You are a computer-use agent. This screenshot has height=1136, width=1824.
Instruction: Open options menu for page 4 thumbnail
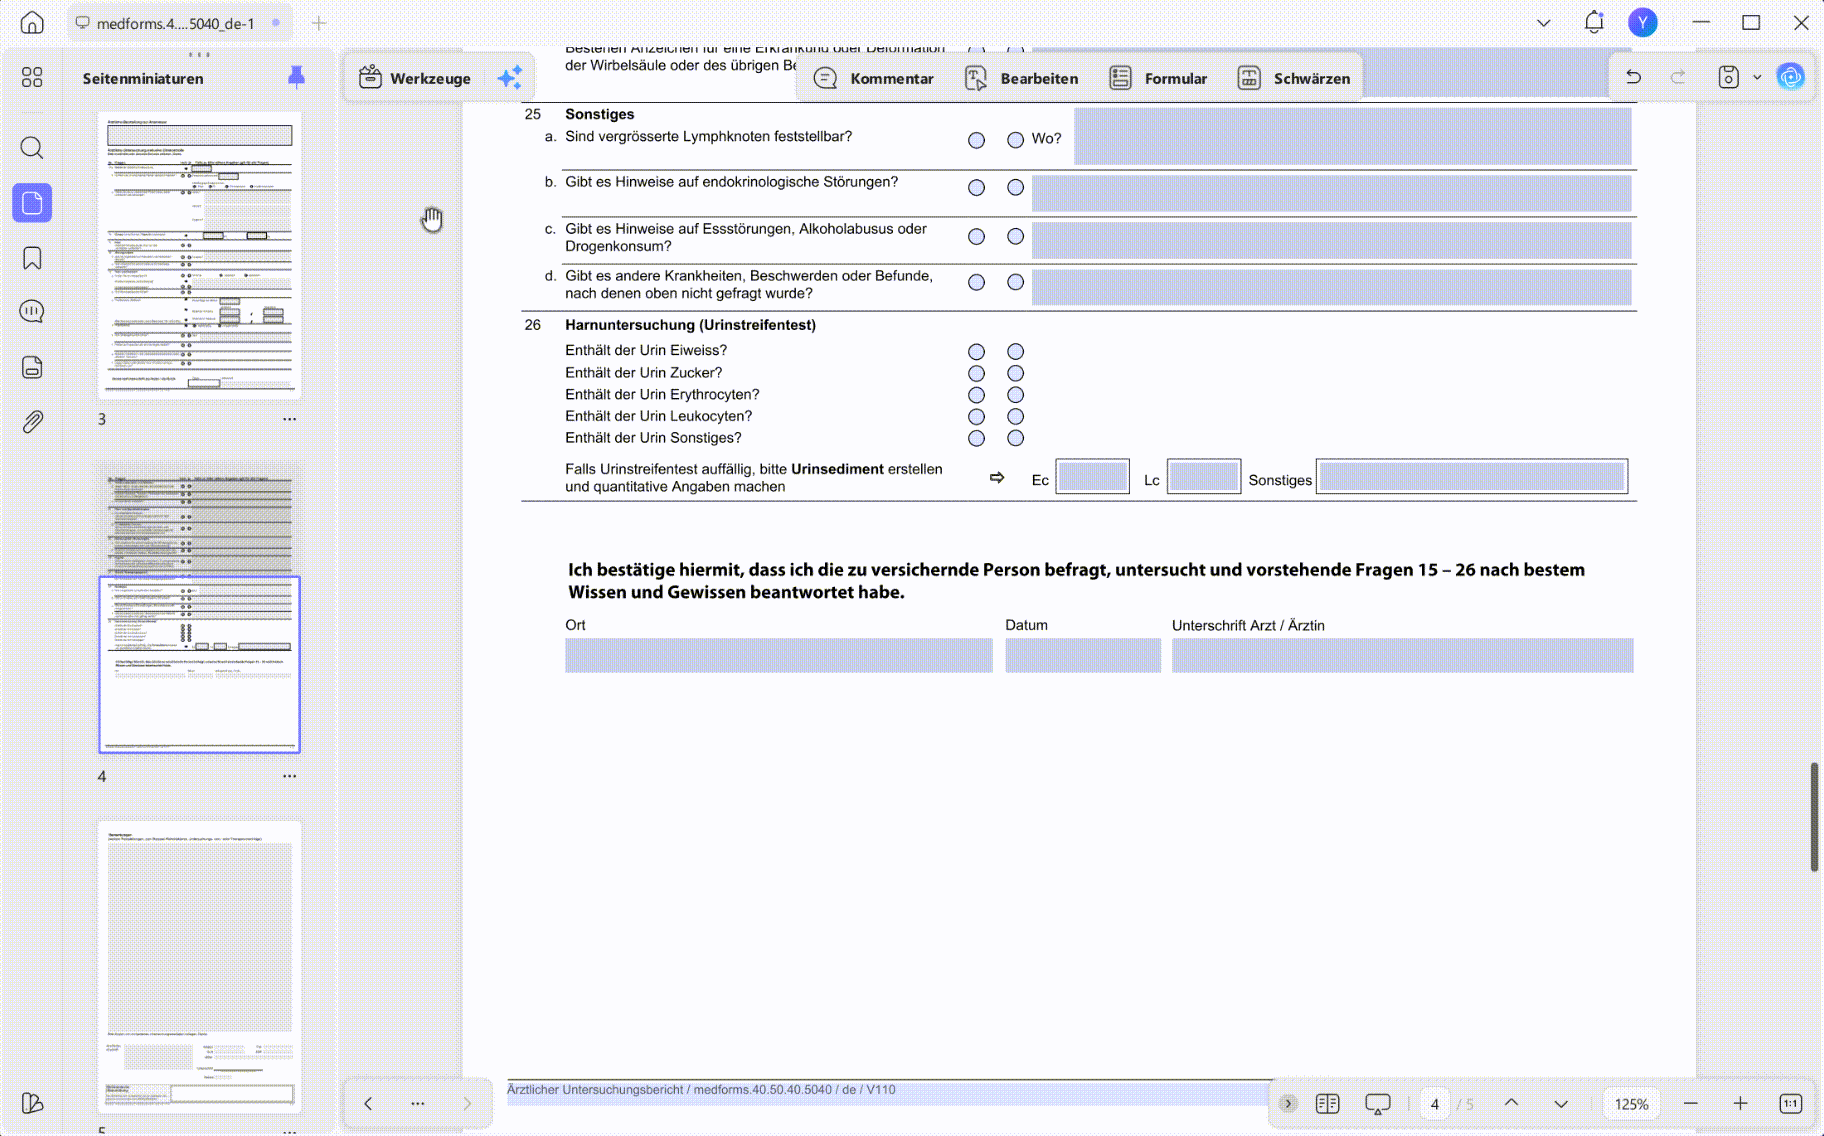pos(289,776)
